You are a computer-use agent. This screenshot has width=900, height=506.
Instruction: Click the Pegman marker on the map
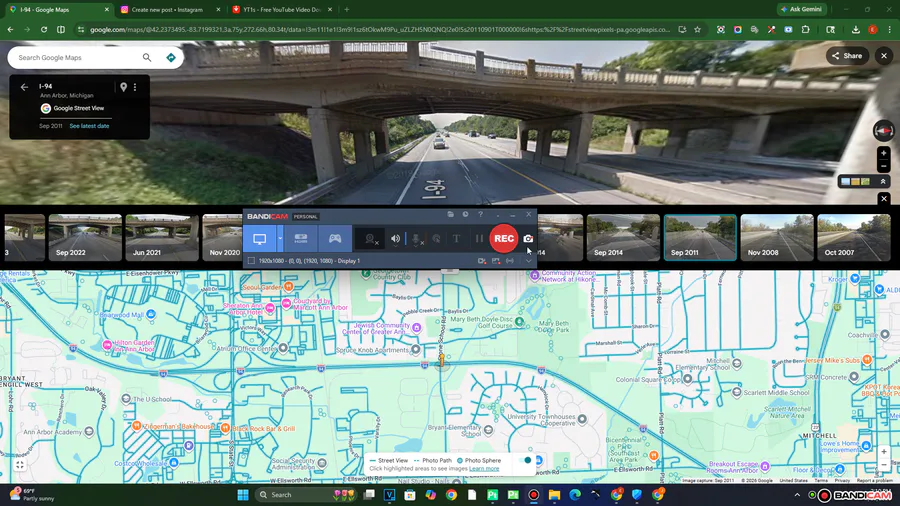(442, 360)
